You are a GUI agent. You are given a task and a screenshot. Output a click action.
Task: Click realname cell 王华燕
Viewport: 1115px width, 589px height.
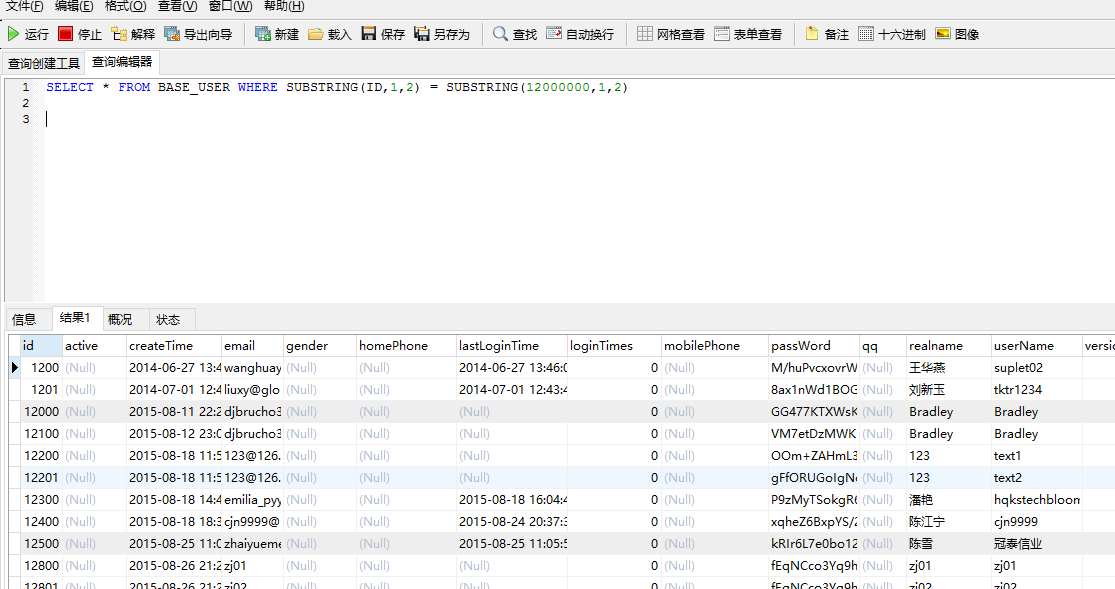click(949, 368)
